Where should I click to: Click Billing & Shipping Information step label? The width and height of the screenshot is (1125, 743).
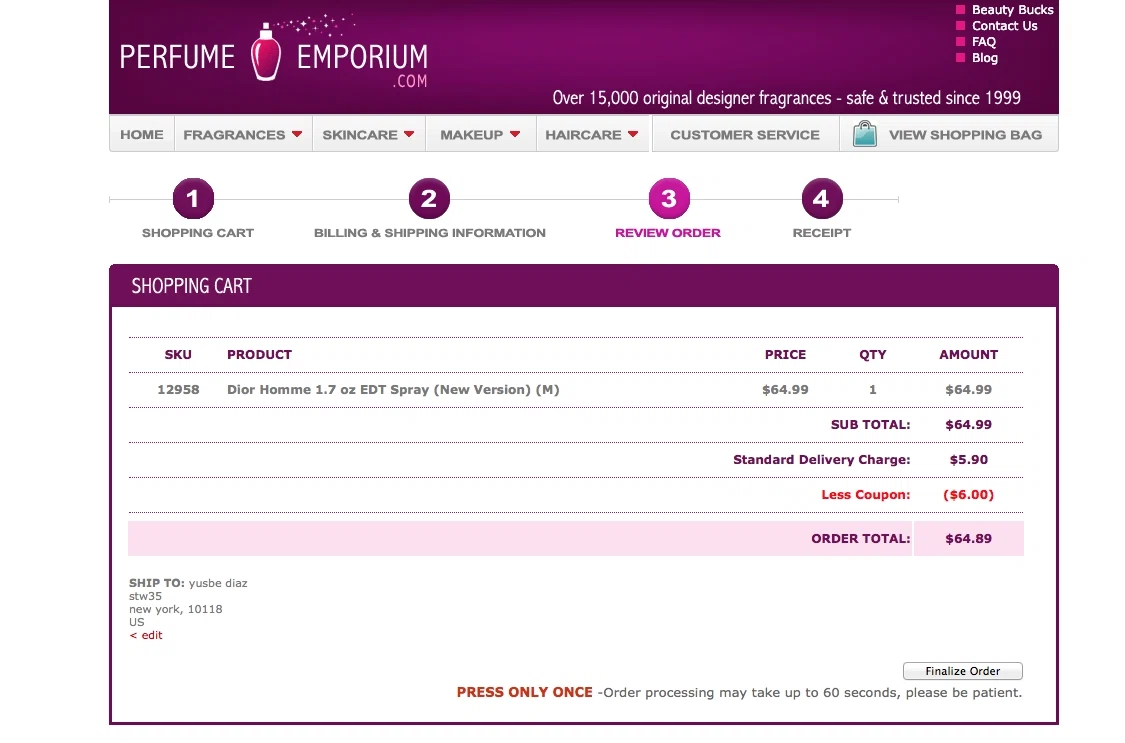point(429,232)
